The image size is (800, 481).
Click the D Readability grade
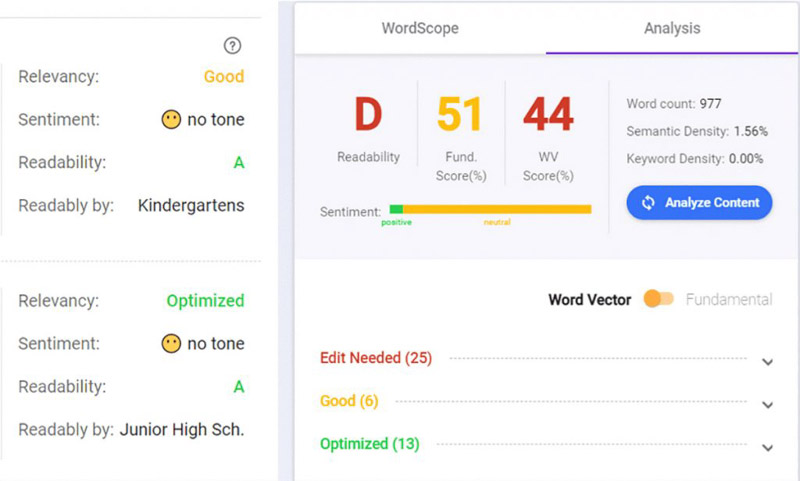tap(368, 116)
